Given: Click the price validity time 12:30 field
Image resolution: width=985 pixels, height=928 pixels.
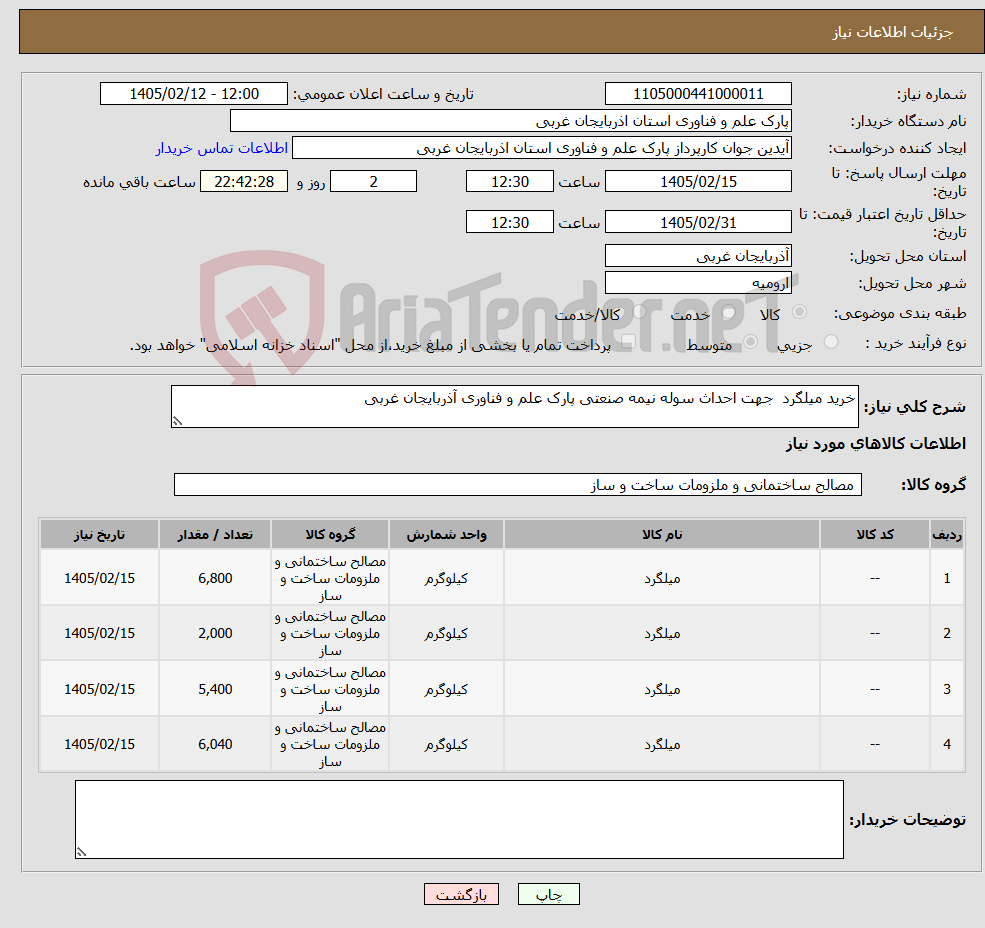Looking at the screenshot, I should (509, 222).
